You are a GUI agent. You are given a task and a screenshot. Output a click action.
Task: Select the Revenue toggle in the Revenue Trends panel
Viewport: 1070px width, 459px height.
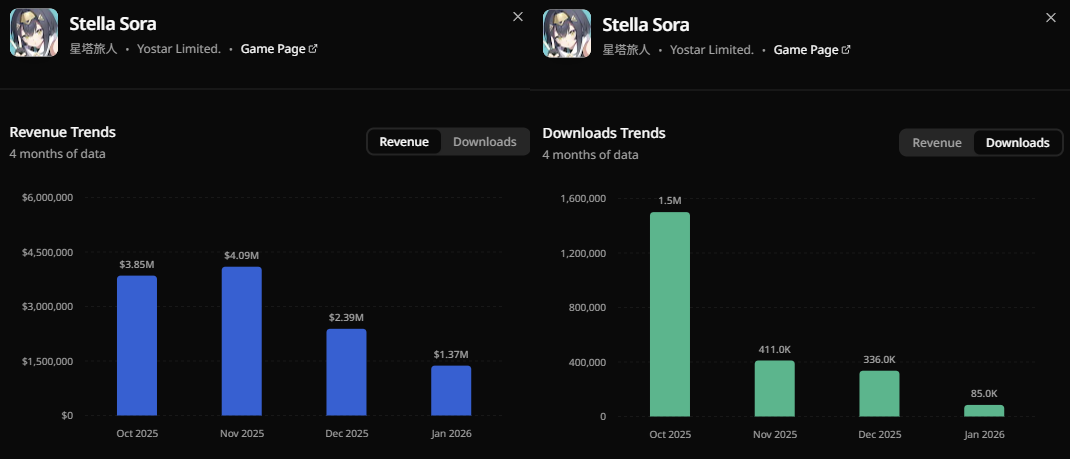tap(404, 142)
